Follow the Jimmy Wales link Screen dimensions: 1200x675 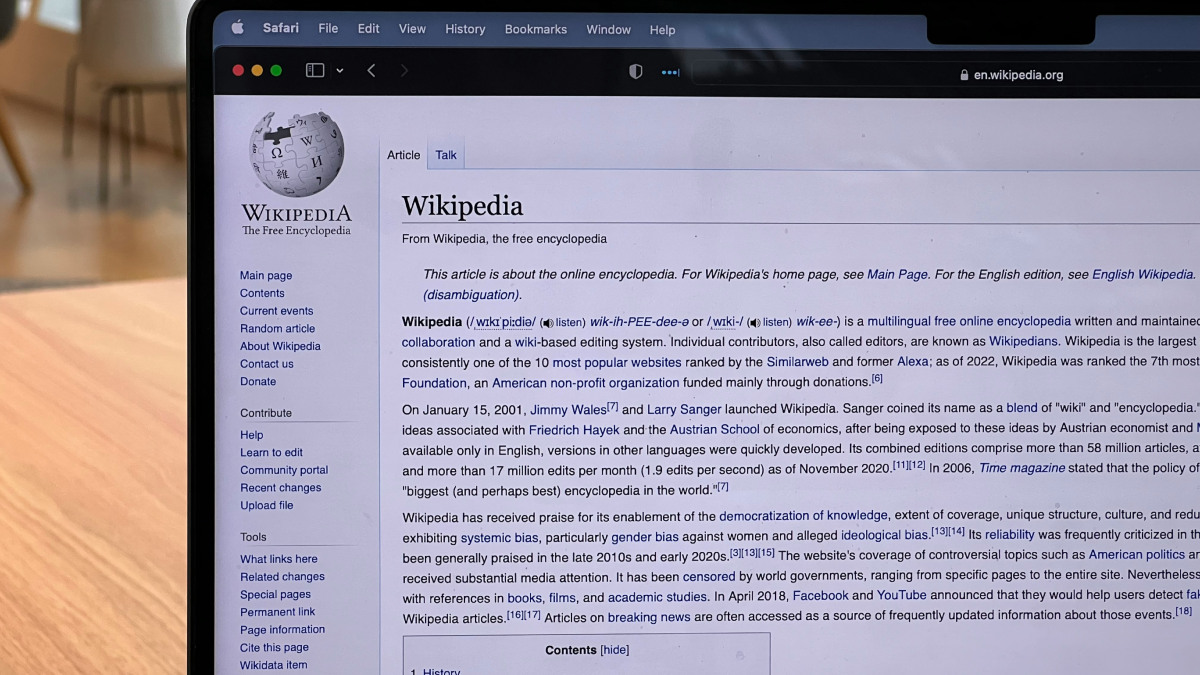pyautogui.click(x=568, y=409)
